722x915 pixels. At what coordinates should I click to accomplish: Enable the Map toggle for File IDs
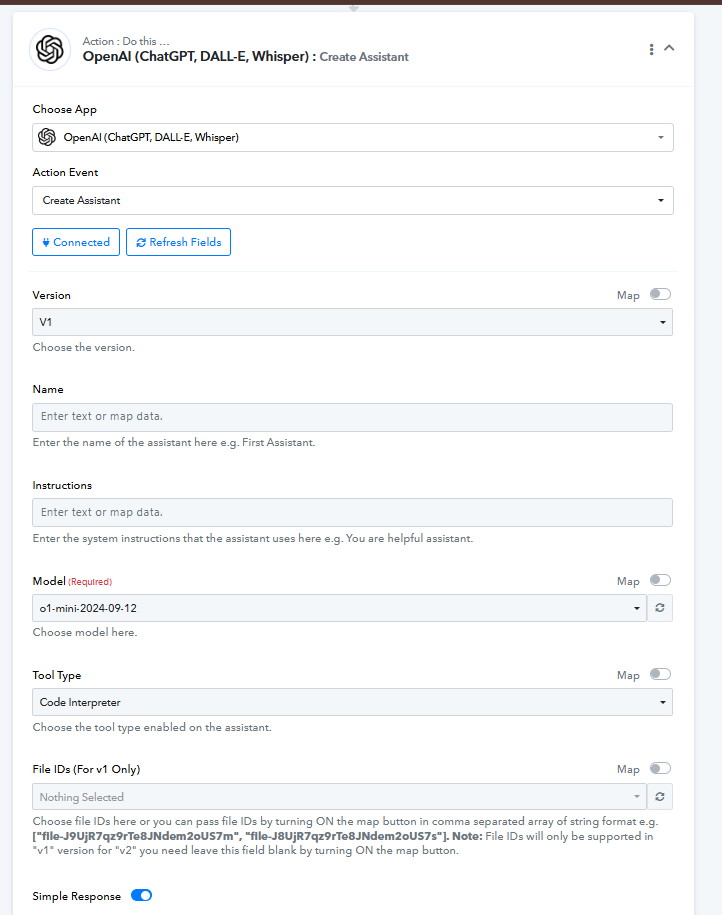(660, 768)
